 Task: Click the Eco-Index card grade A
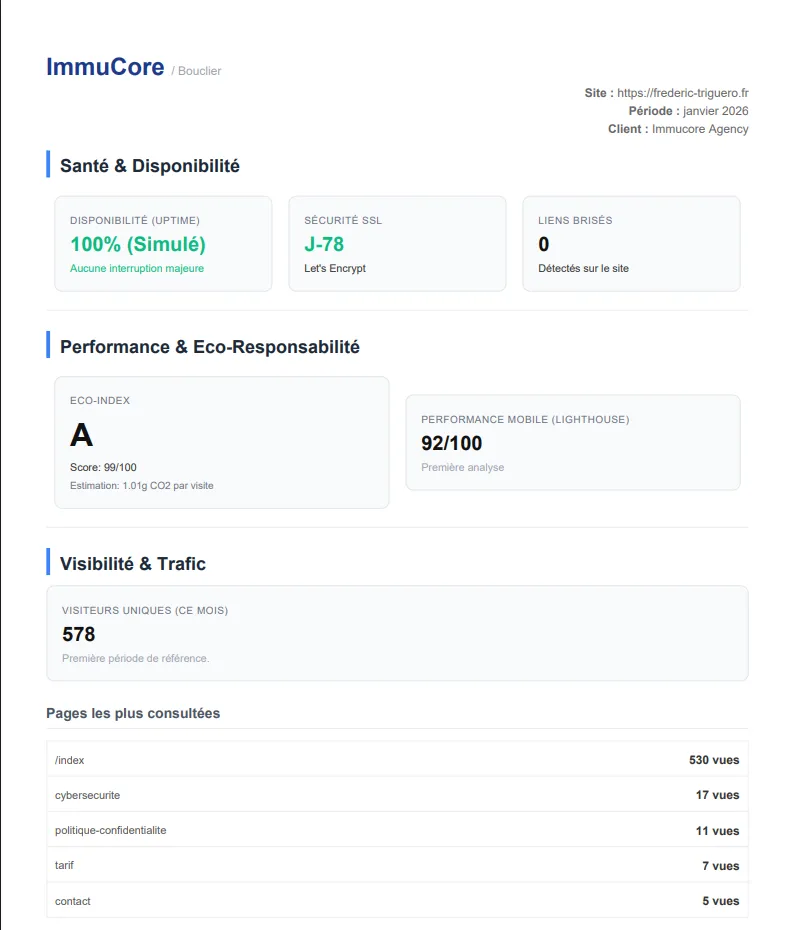coord(81,435)
